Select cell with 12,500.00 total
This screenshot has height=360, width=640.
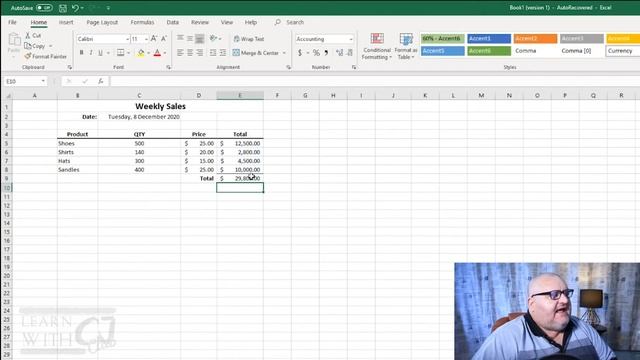(x=240, y=143)
